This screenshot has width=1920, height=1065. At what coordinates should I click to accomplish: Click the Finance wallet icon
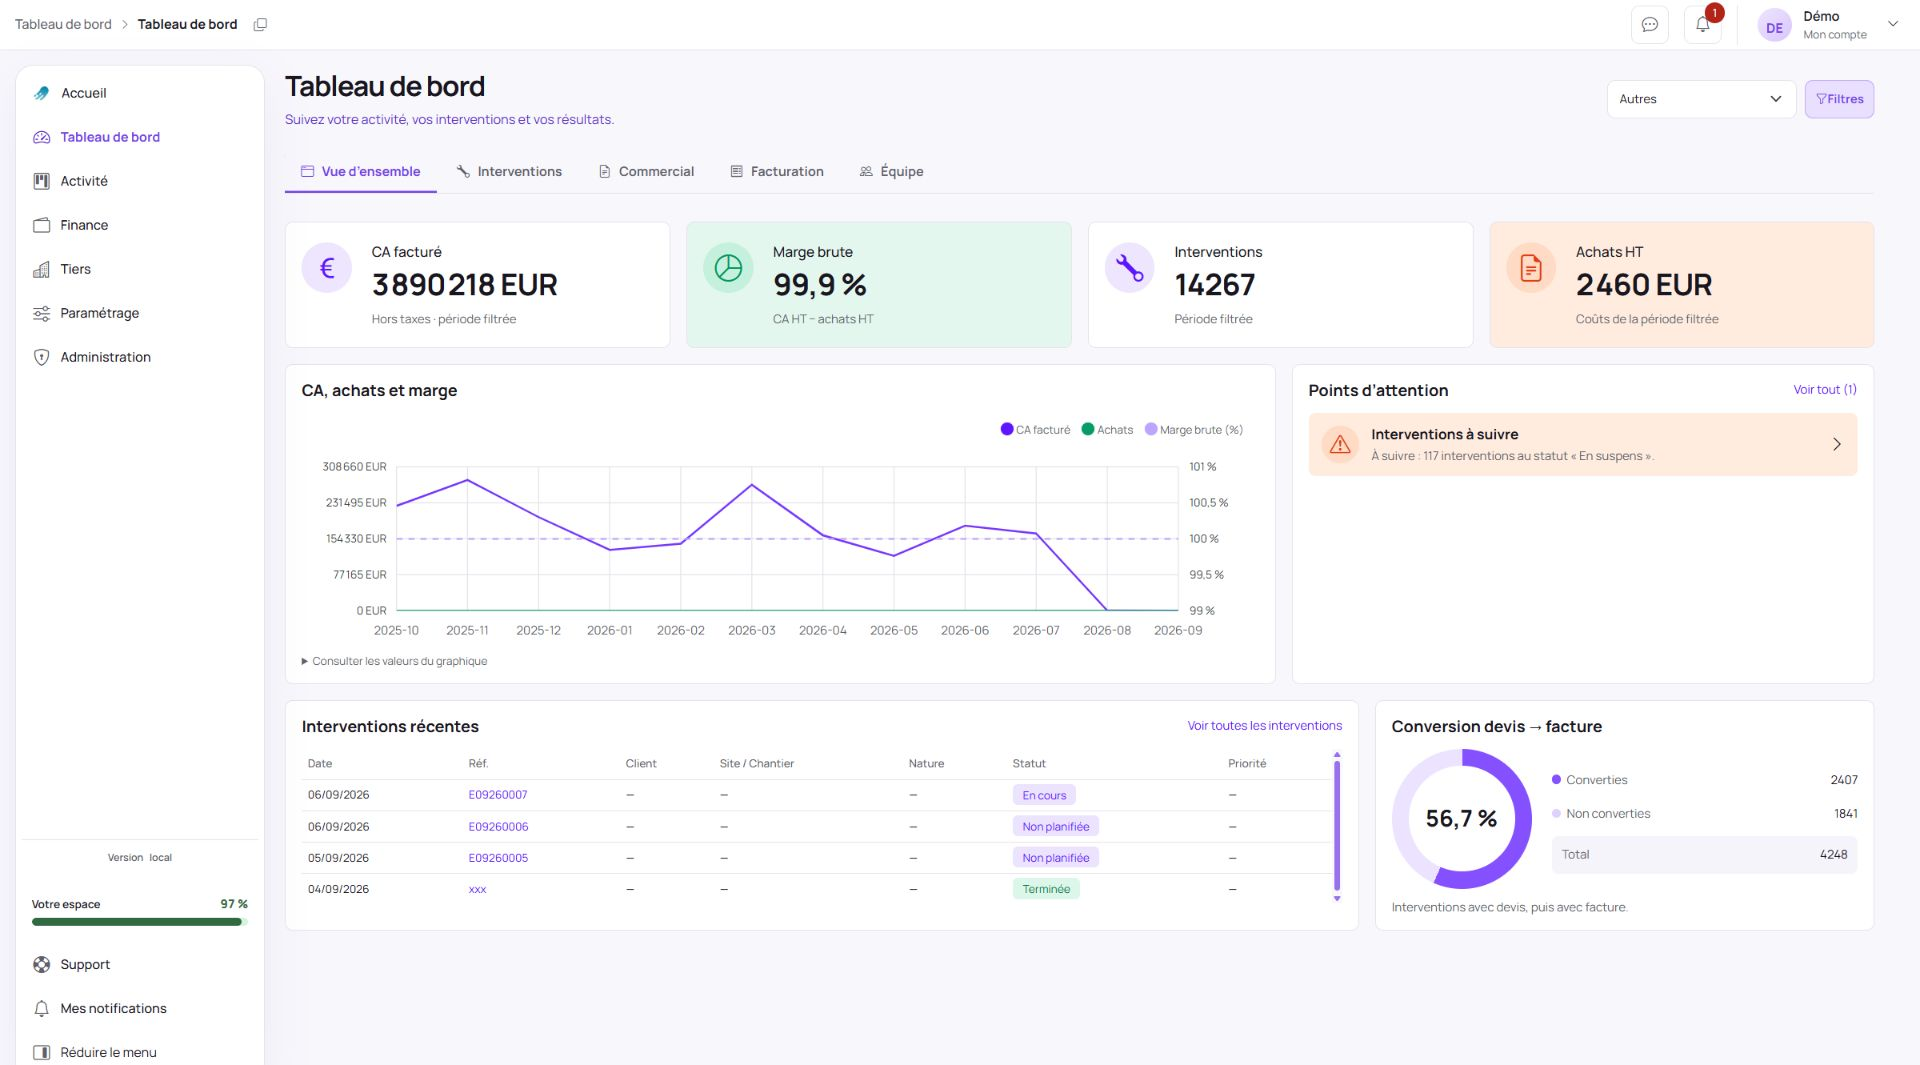tap(41, 225)
